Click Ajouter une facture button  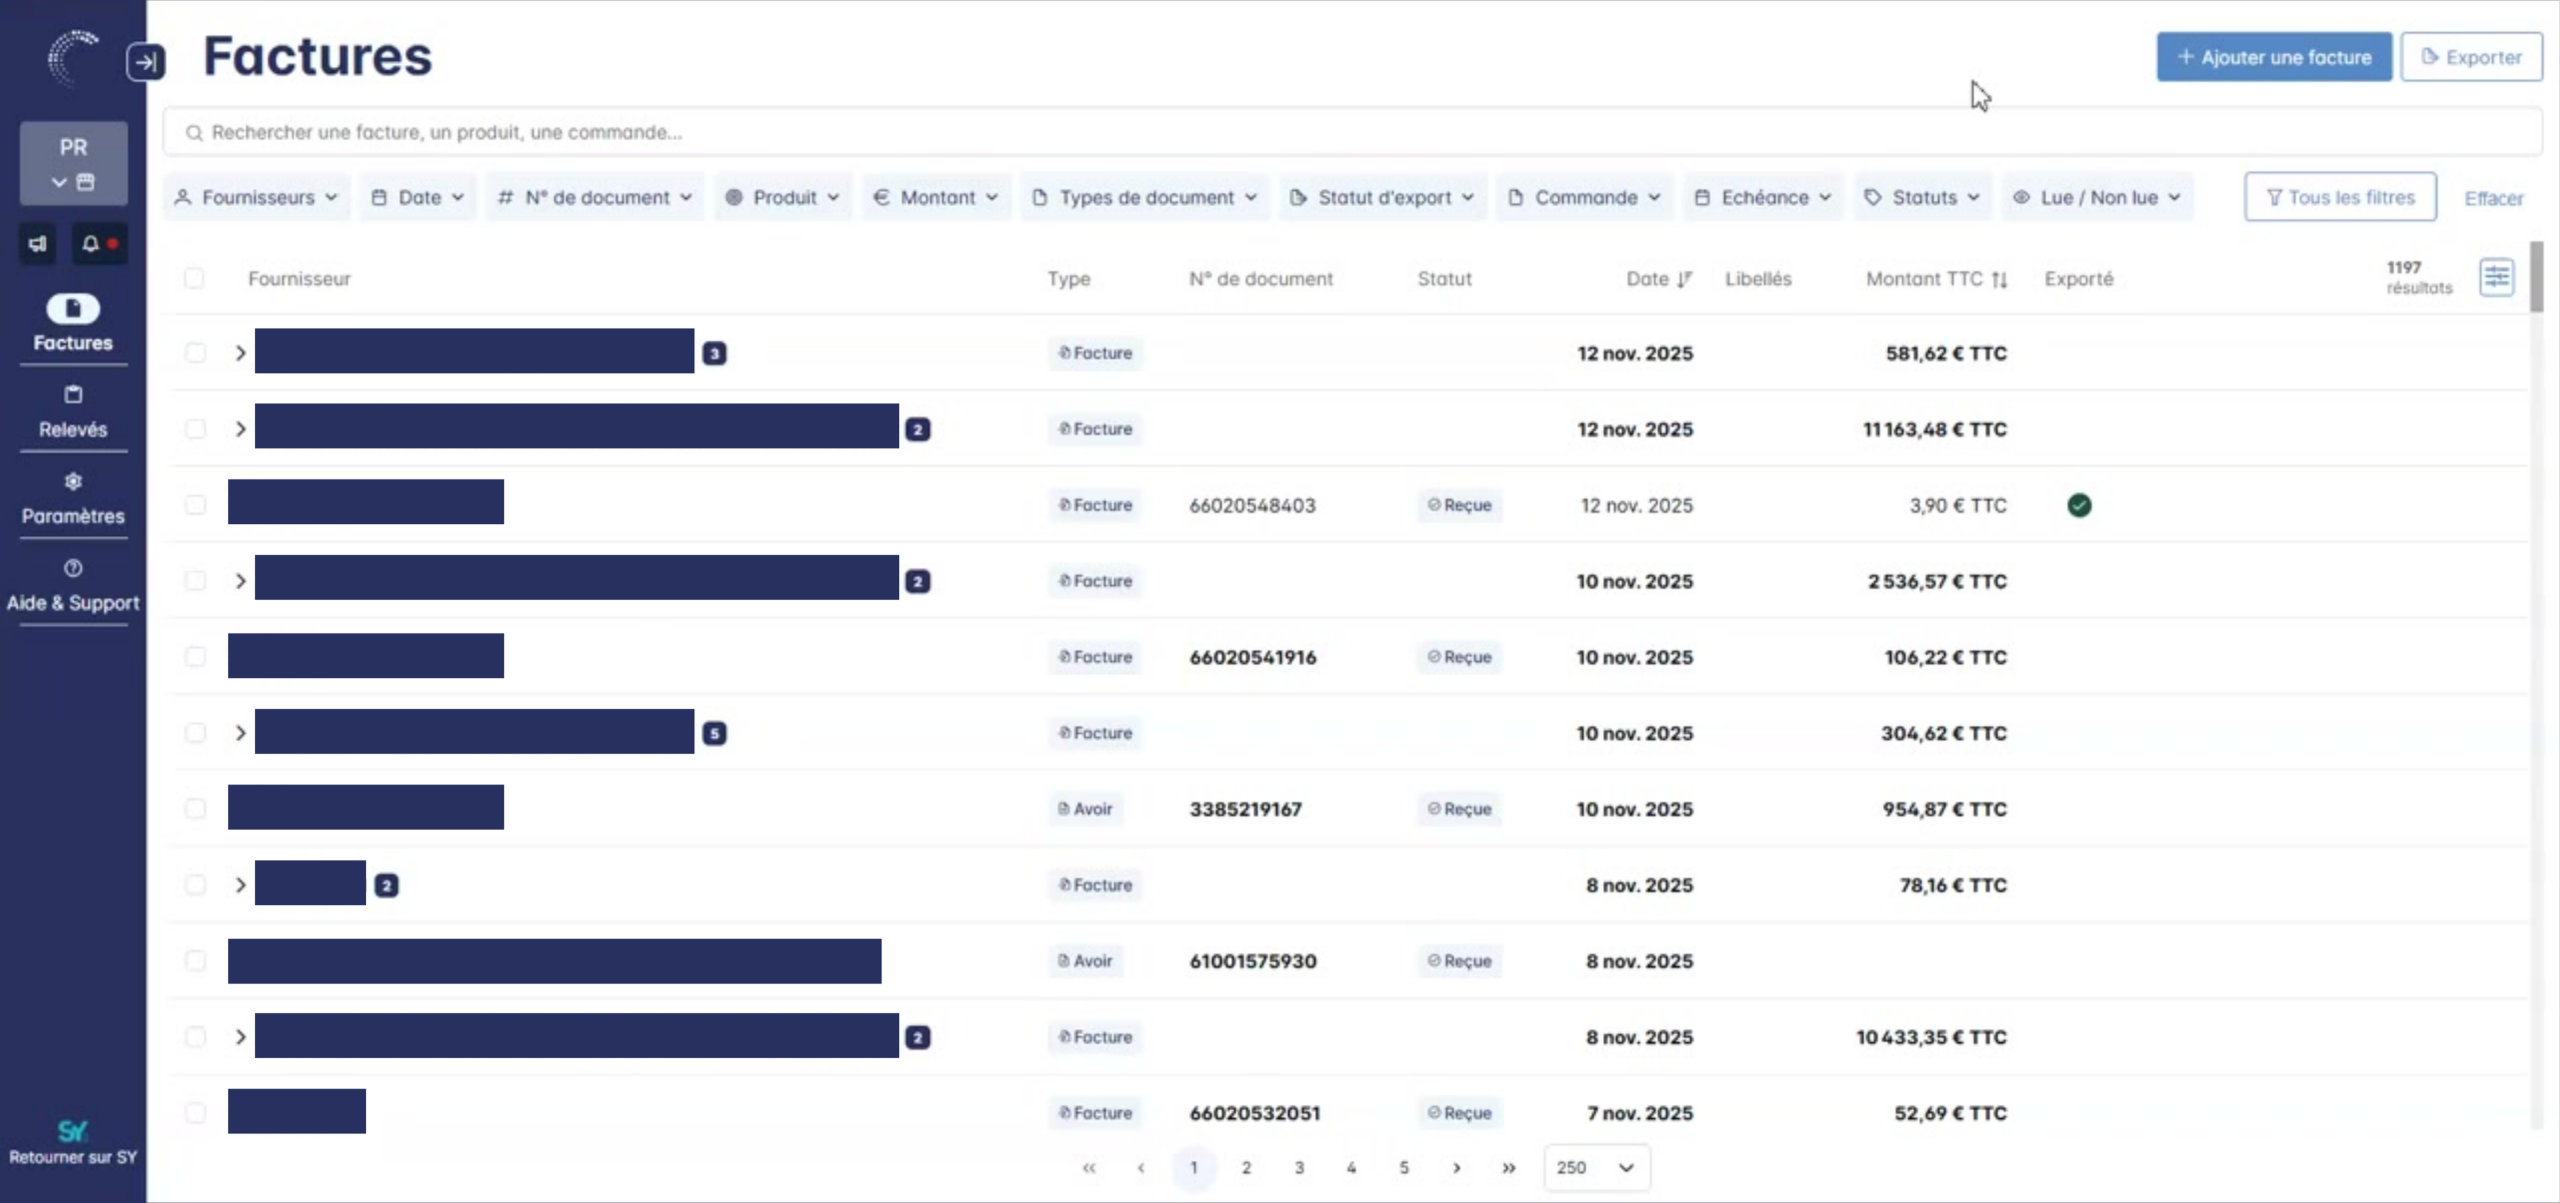click(x=2273, y=57)
